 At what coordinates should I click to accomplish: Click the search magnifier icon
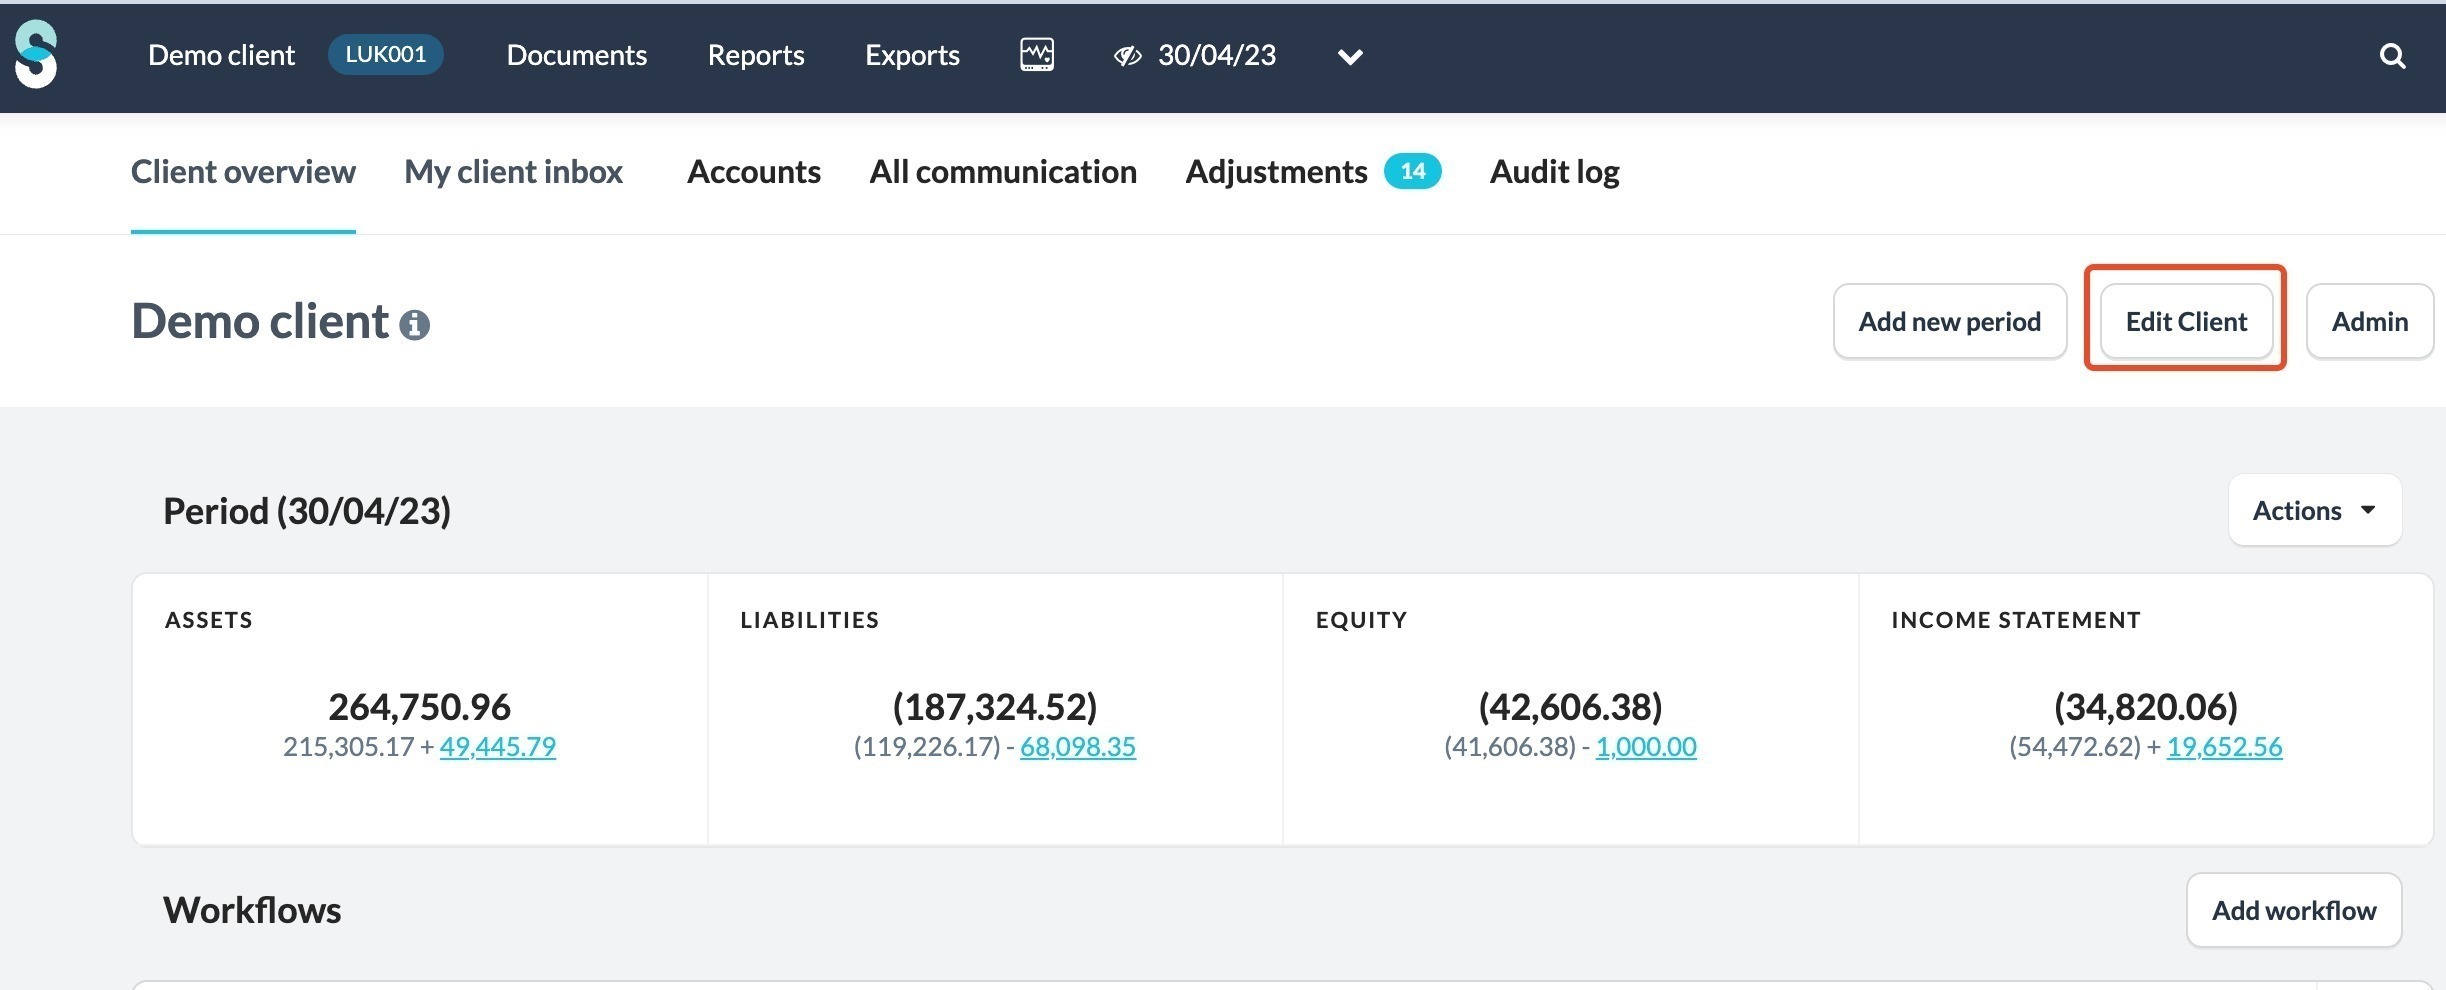click(x=2392, y=56)
